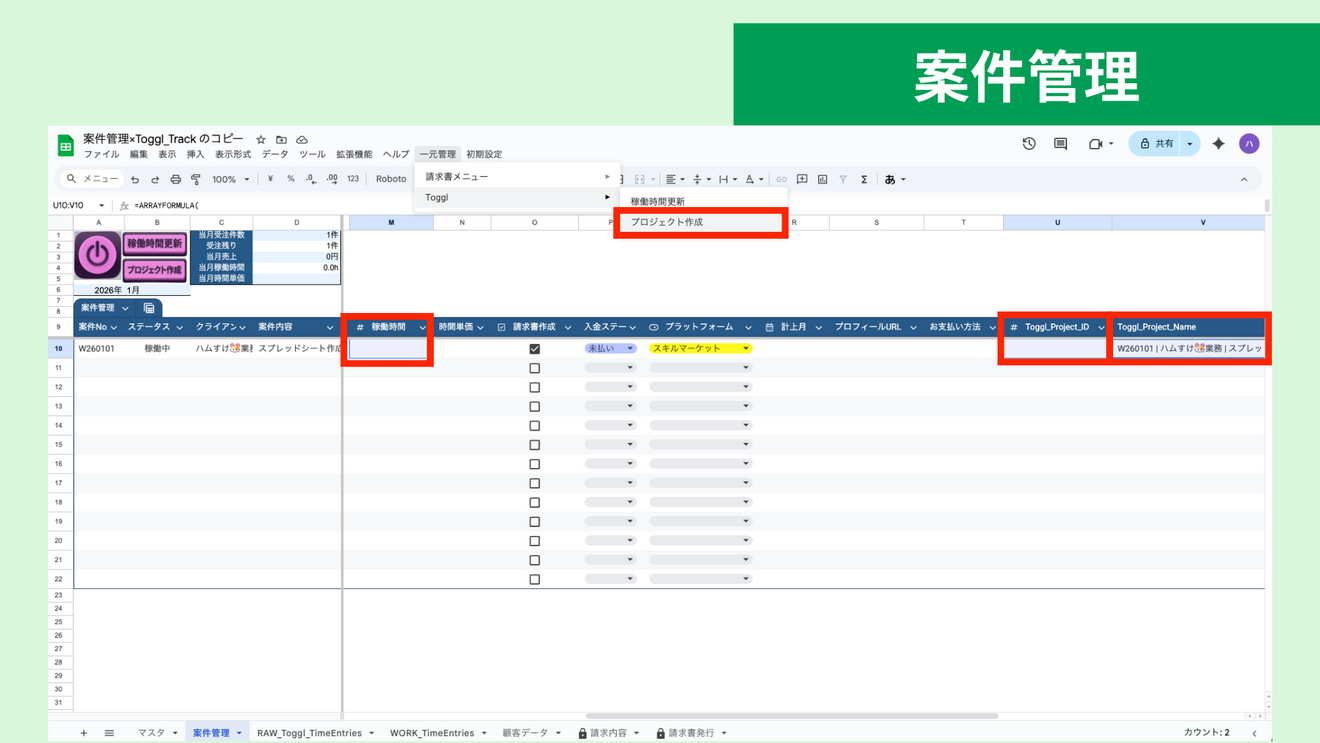Check the 請求書作成 checkbox in row 16
Viewport: 1320px width, 743px height.
click(x=535, y=464)
